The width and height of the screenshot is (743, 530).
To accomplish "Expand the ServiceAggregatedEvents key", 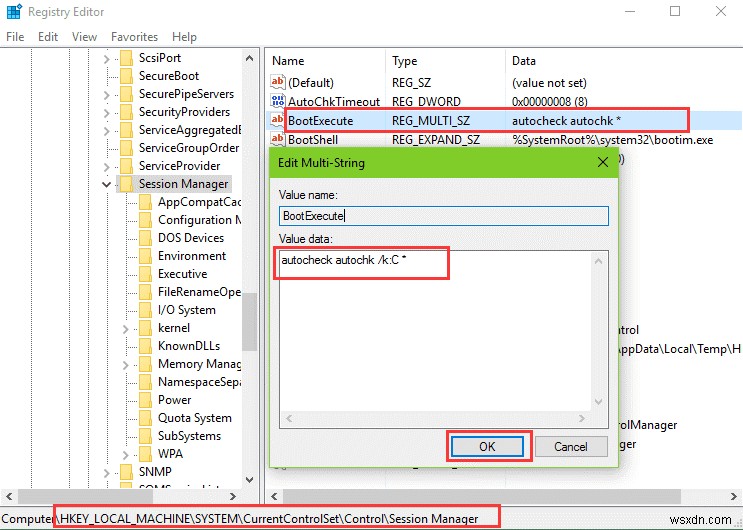I will [107, 131].
